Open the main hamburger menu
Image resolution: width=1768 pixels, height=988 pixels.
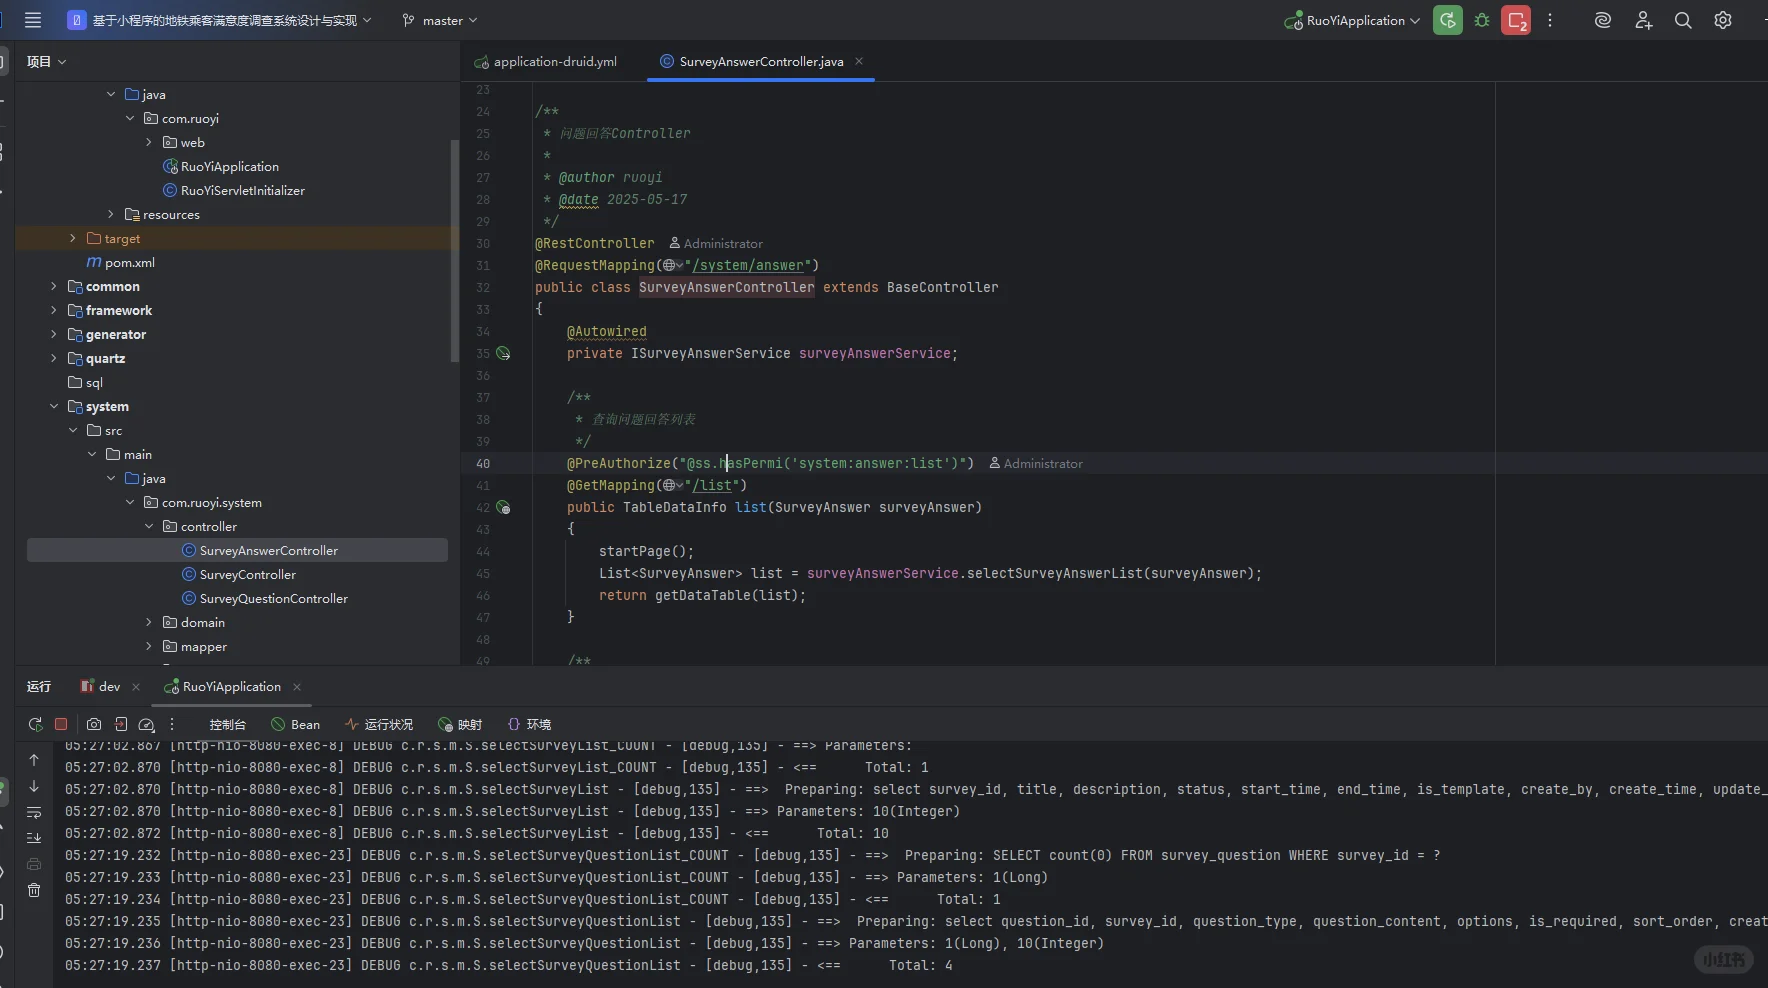point(33,20)
